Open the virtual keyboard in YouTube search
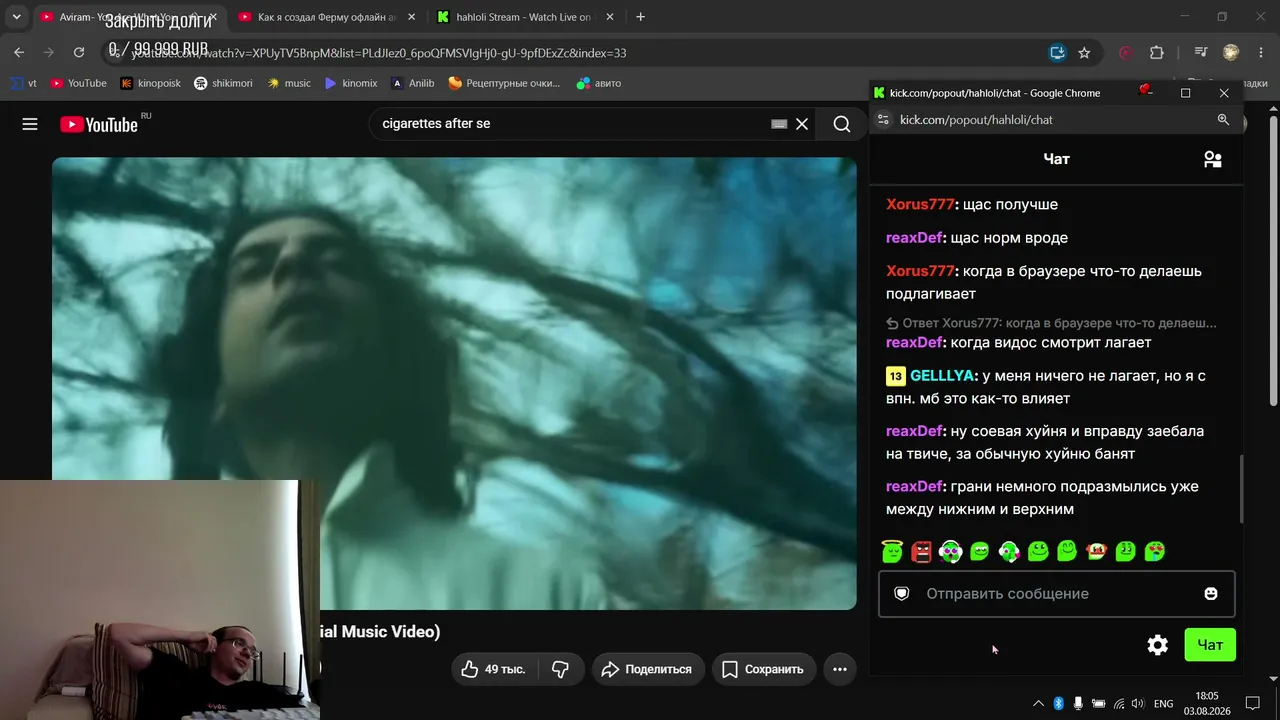The height and width of the screenshot is (720, 1280). (779, 124)
